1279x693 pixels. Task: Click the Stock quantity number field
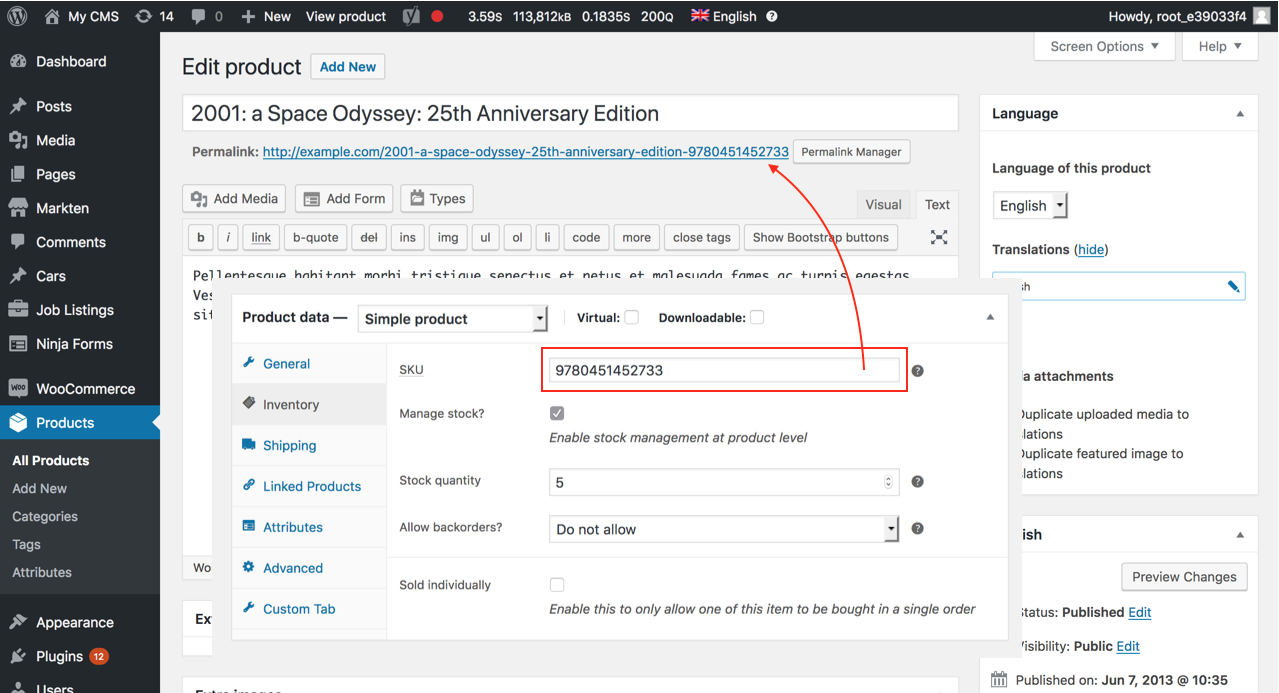[724, 482]
